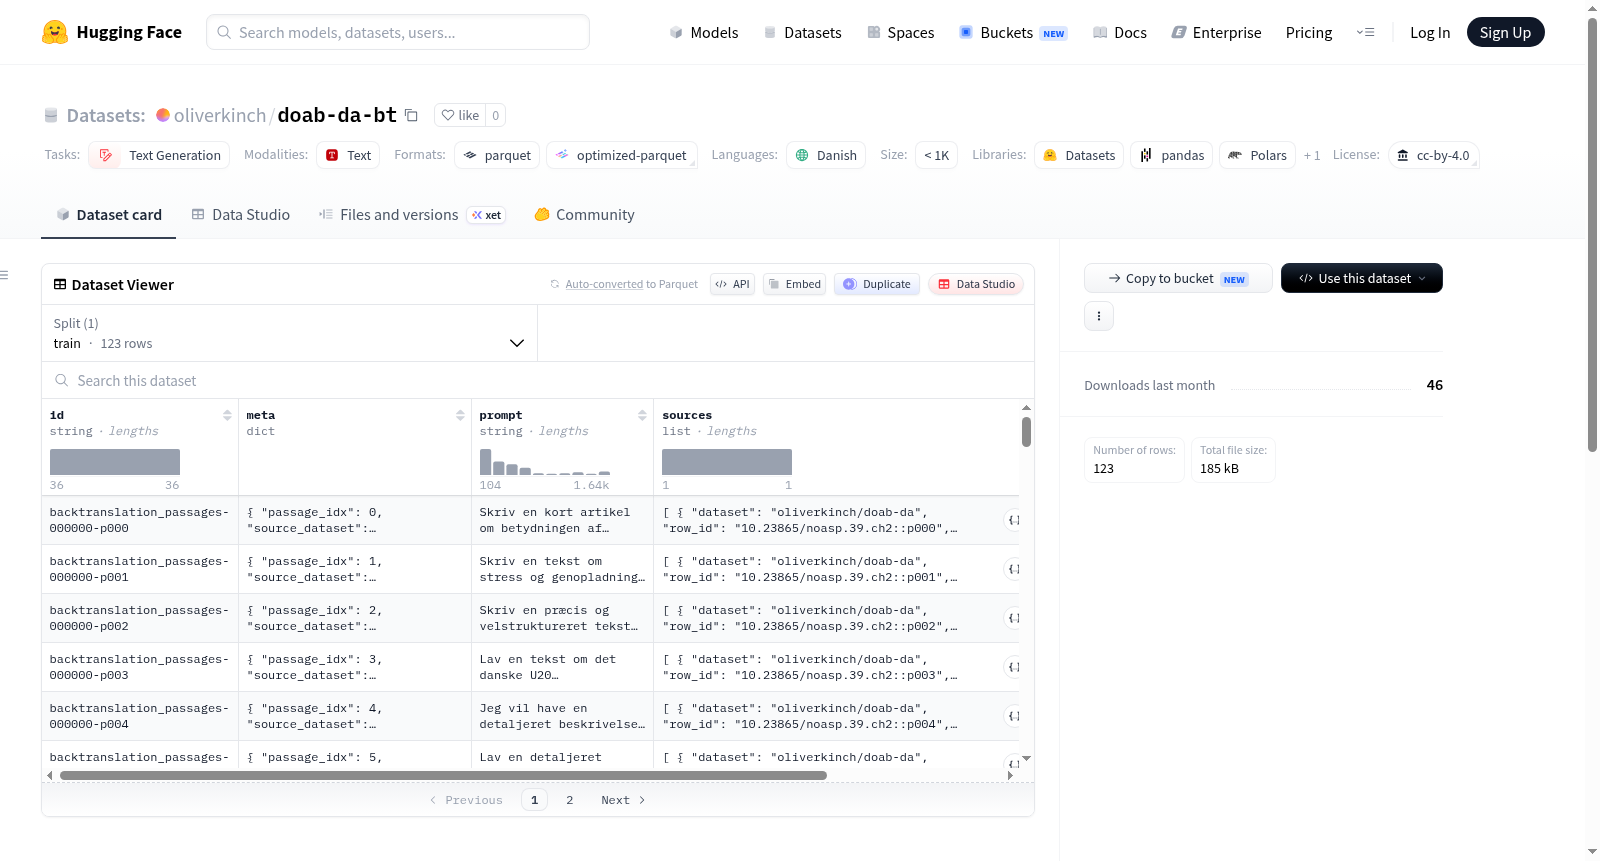Copy dataset name with copy icon

[411, 115]
